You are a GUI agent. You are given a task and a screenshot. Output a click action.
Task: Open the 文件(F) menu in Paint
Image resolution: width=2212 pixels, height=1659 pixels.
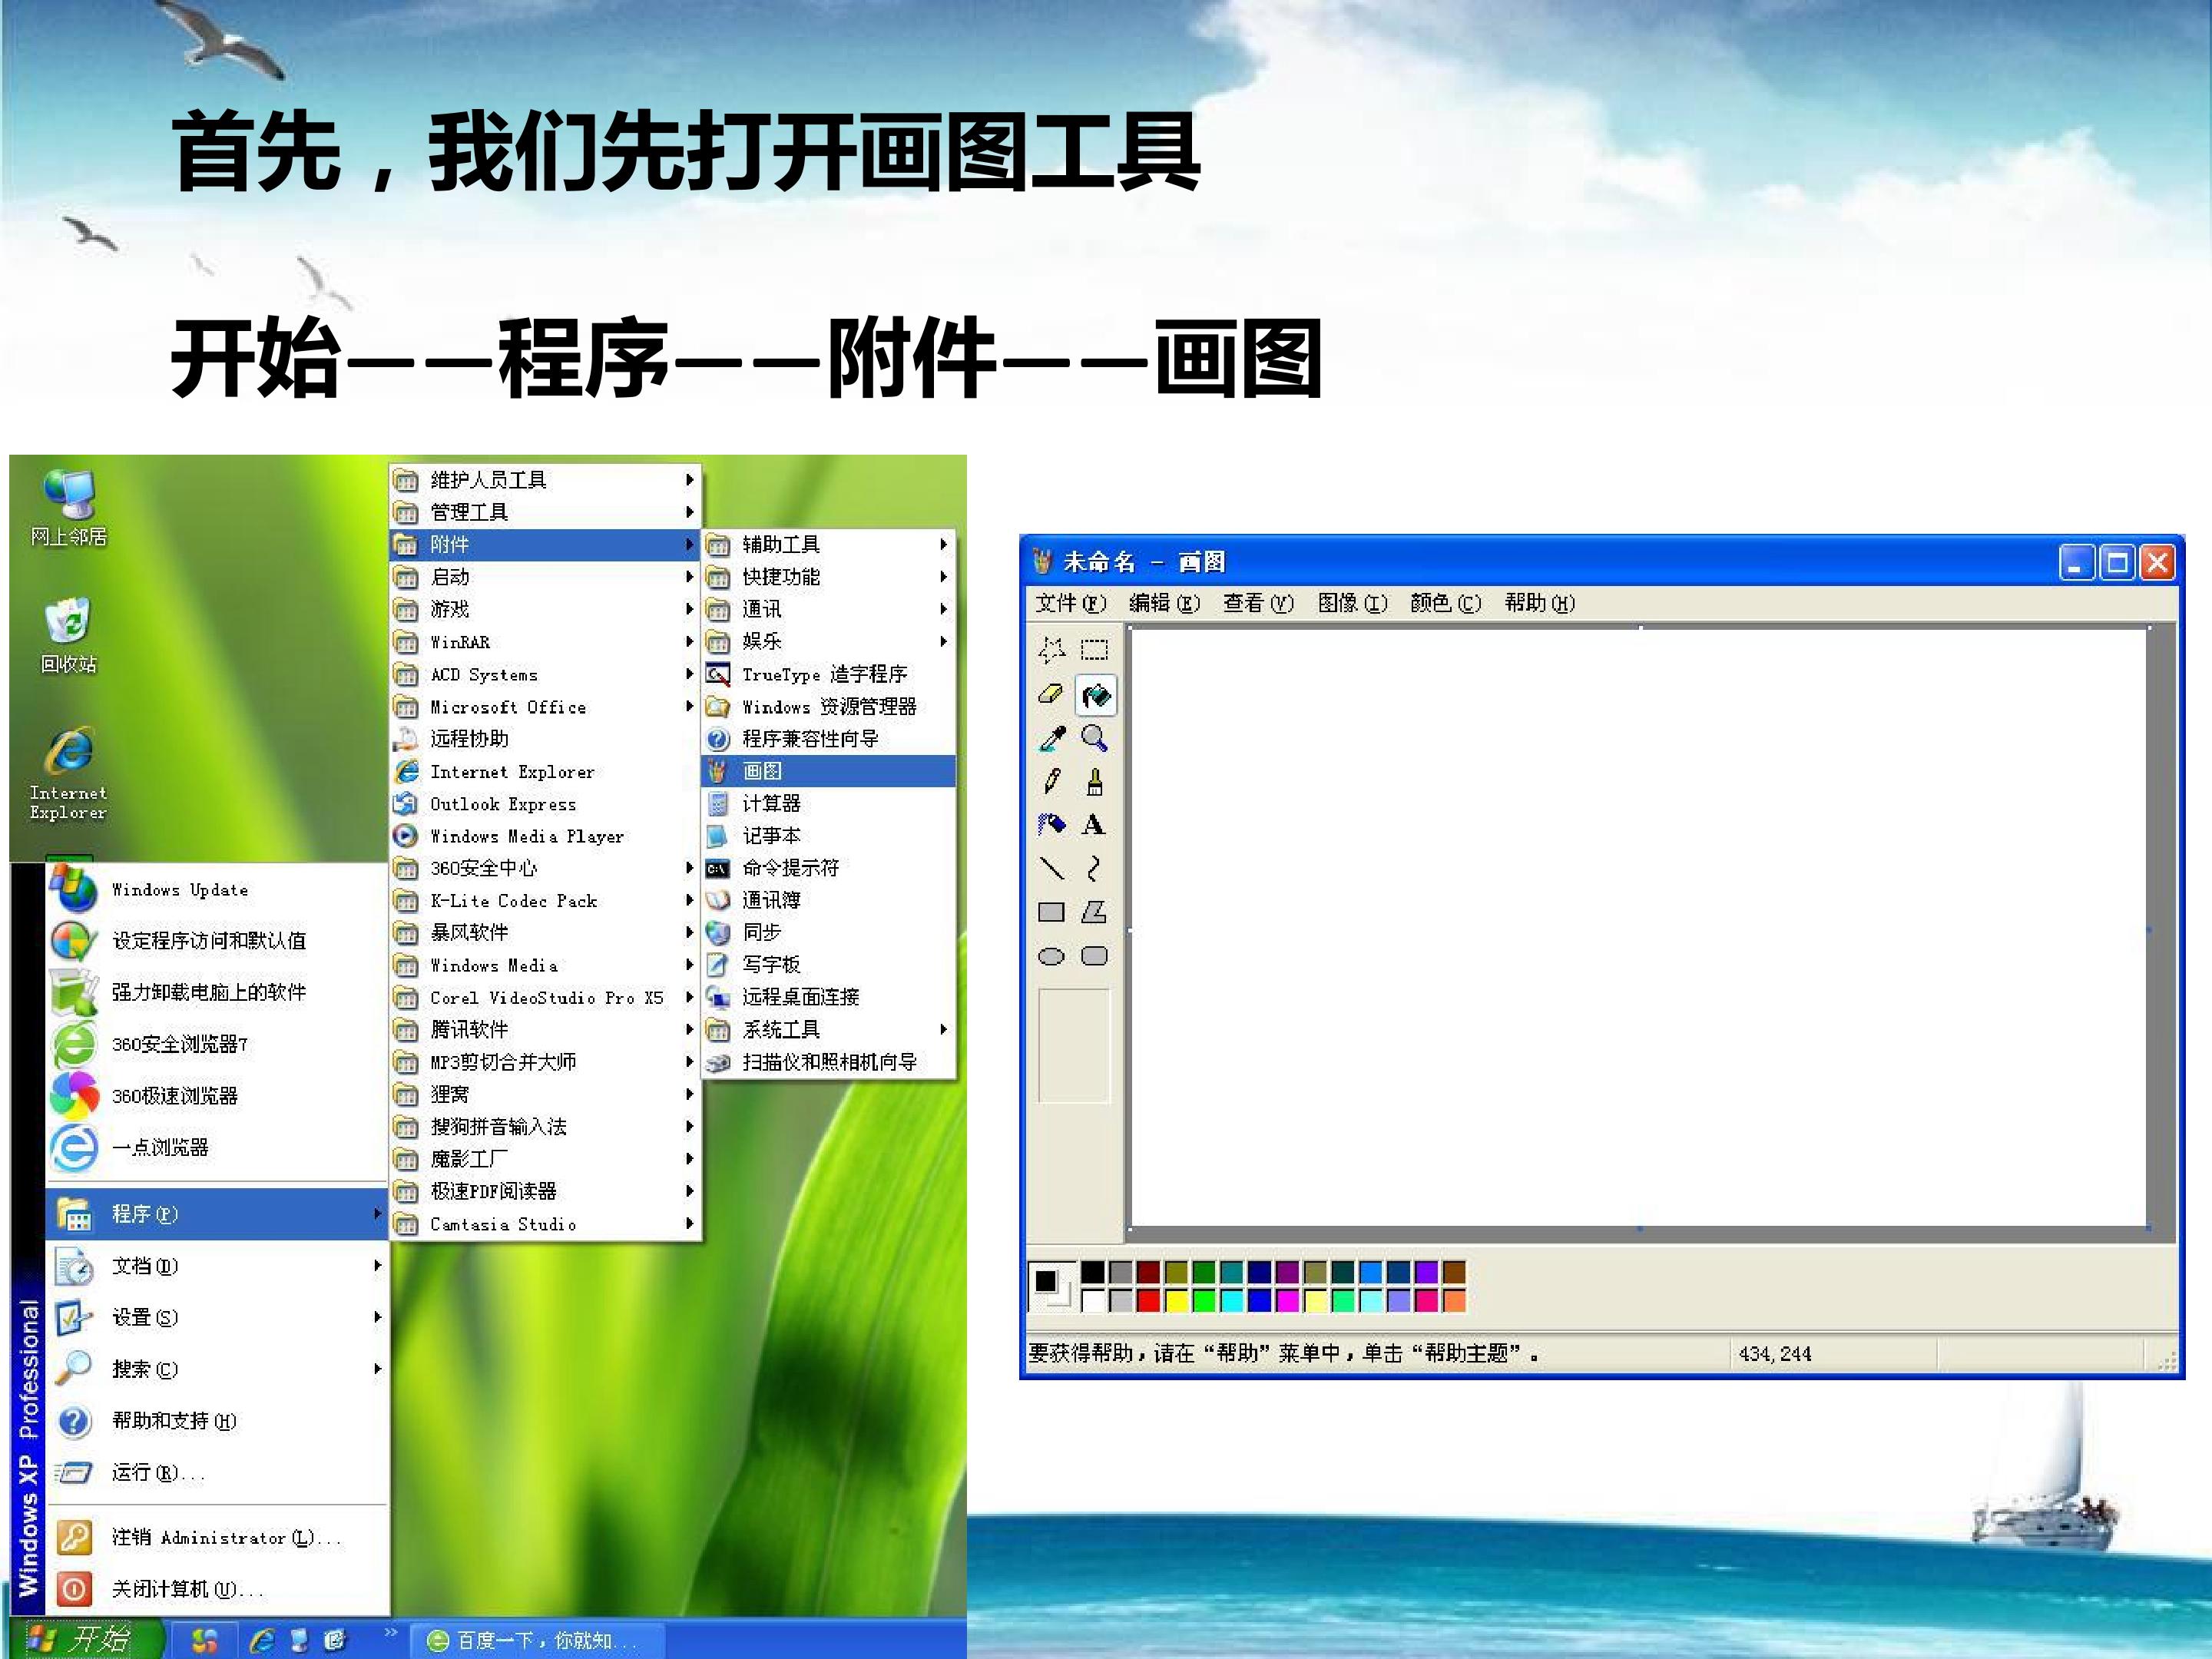1070,603
